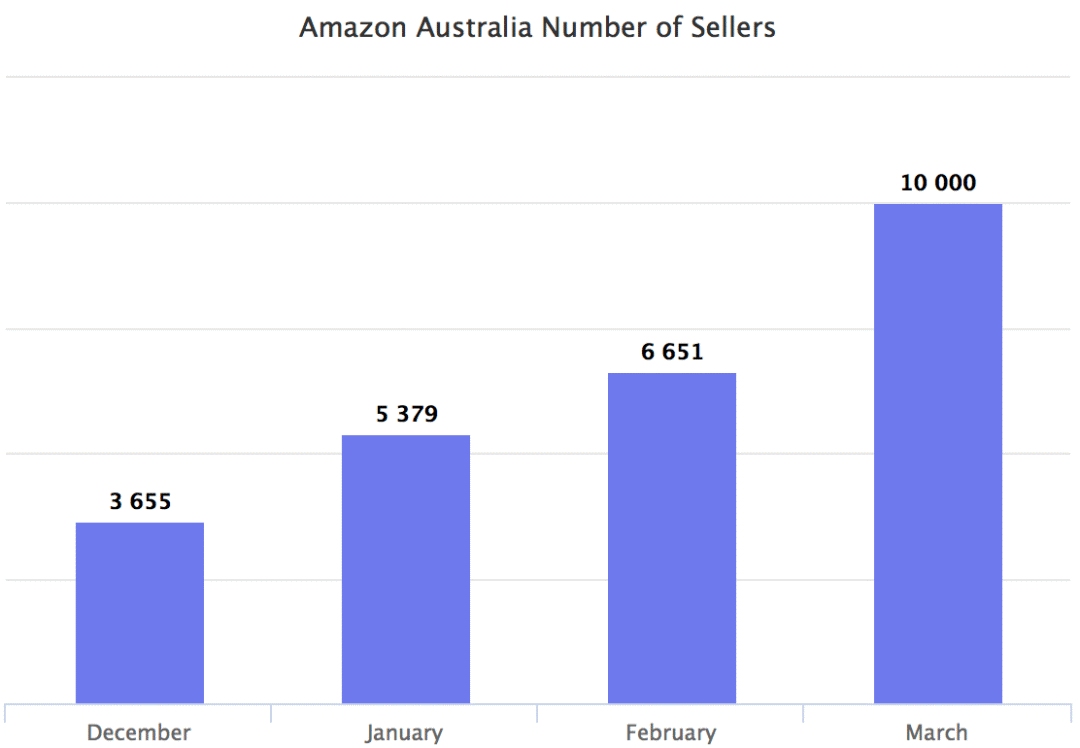1080x748 pixels.
Task: Click the February axis label
Action: point(671,733)
